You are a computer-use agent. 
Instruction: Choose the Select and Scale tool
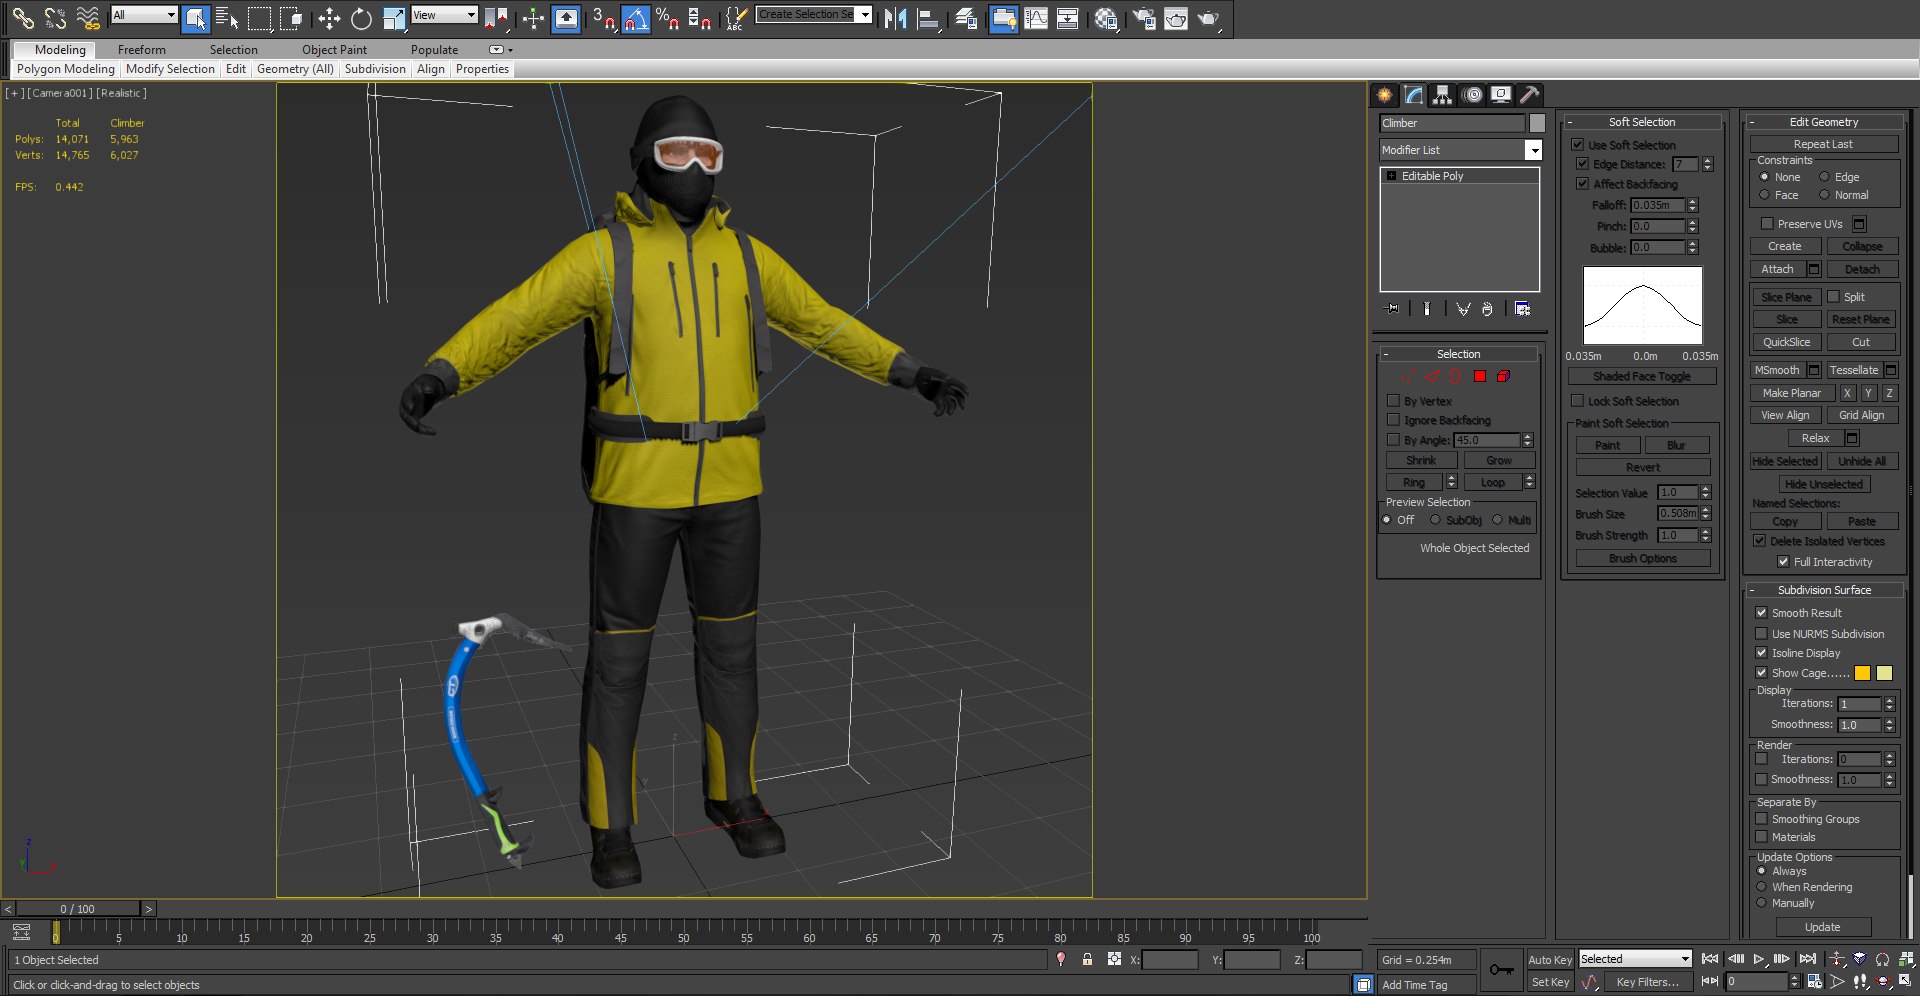coord(394,17)
